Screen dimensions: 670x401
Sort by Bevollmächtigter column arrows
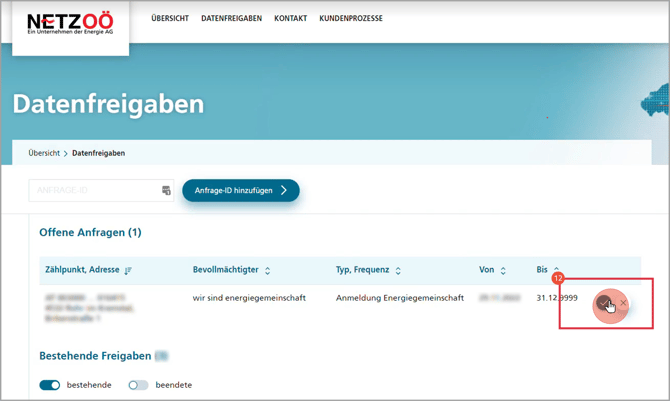pyautogui.click(x=268, y=271)
